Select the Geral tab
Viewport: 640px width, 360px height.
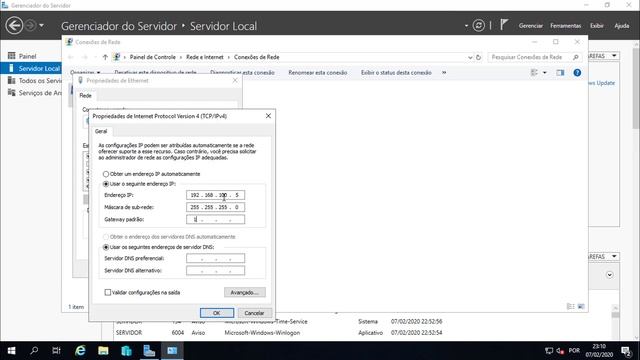pyautogui.click(x=101, y=131)
